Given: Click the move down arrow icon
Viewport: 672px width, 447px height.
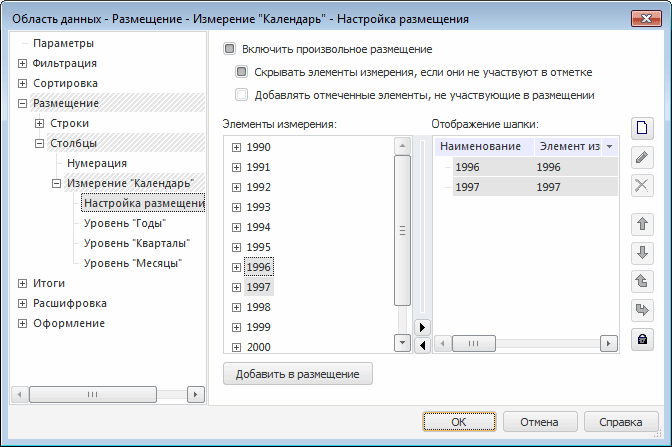Looking at the screenshot, I should pyautogui.click(x=642, y=252).
